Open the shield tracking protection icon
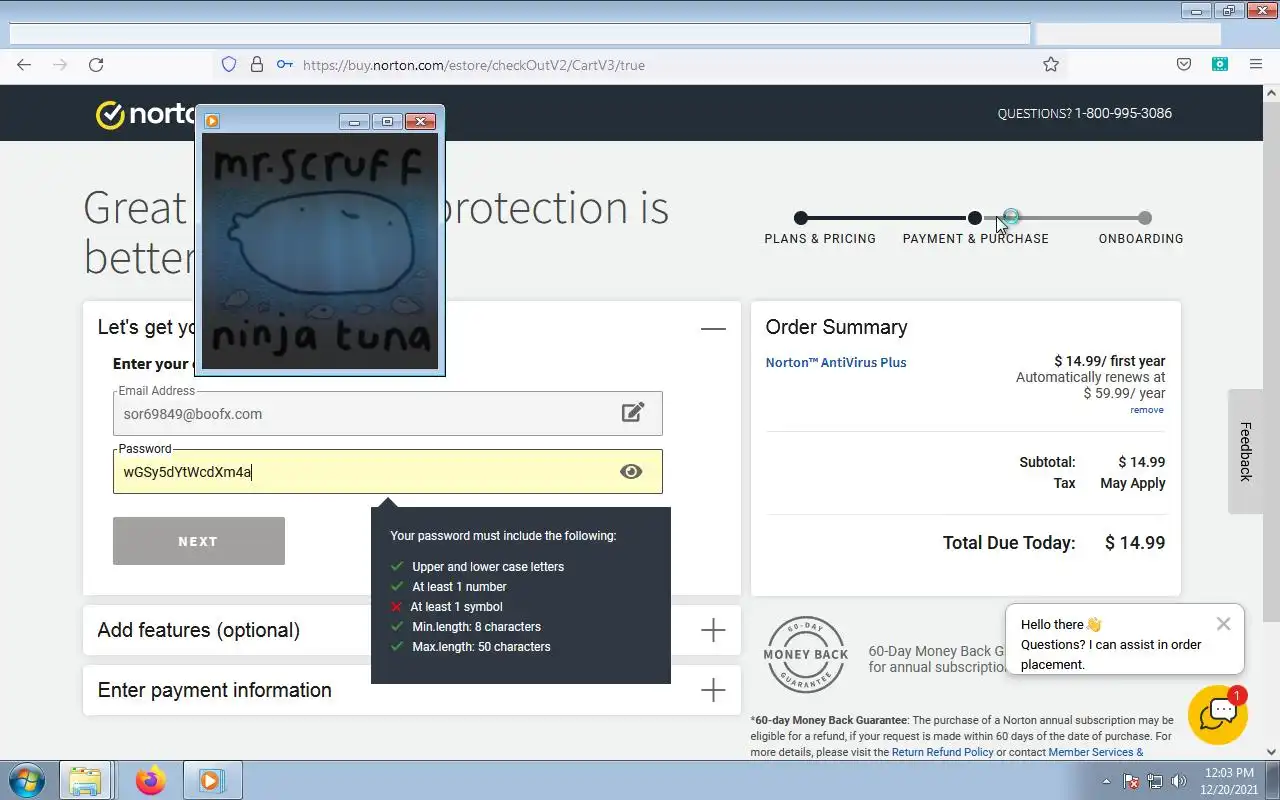 [x=229, y=65]
